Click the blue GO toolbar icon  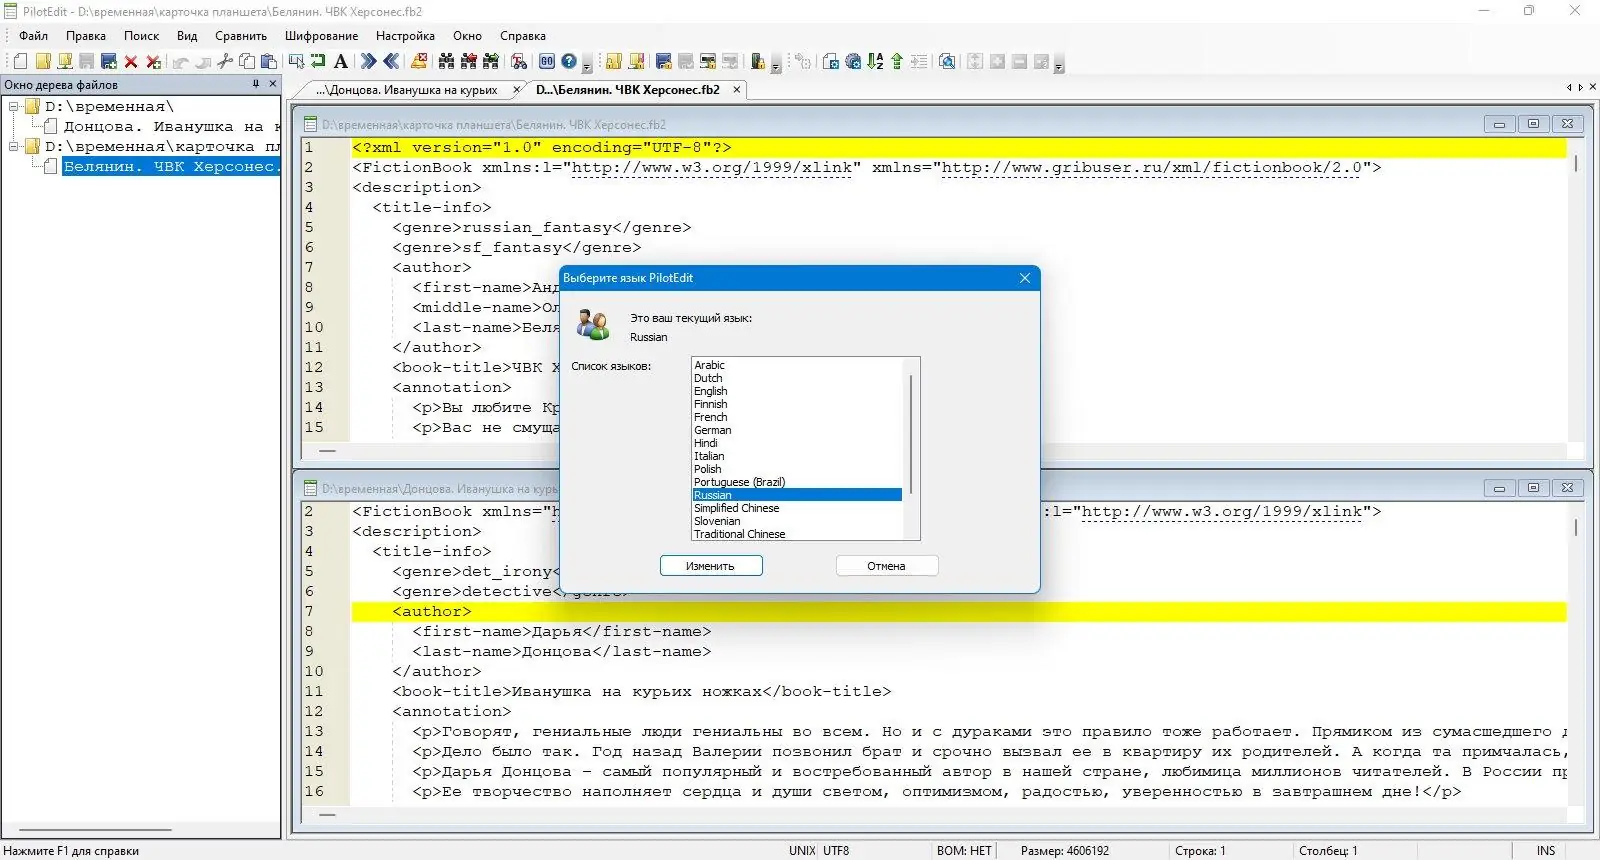pyautogui.click(x=547, y=62)
